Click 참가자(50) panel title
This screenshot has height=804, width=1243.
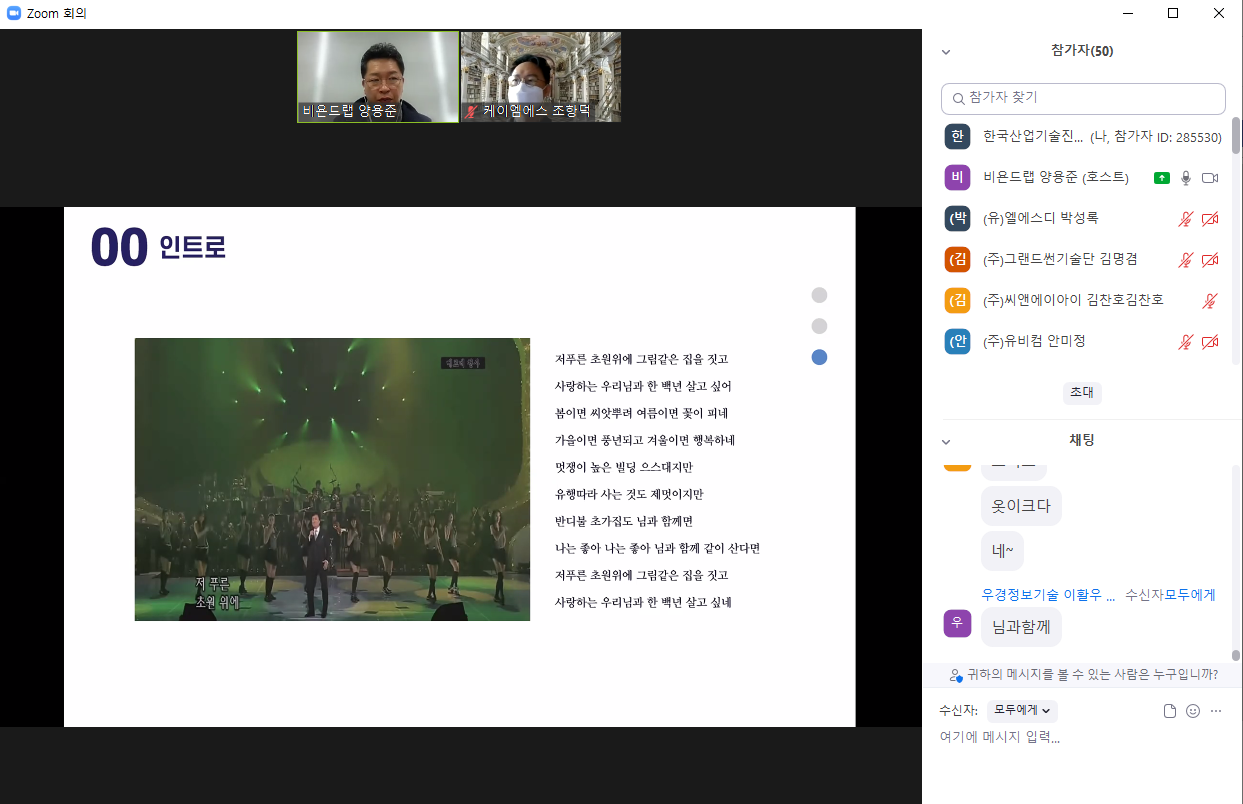(x=1082, y=50)
